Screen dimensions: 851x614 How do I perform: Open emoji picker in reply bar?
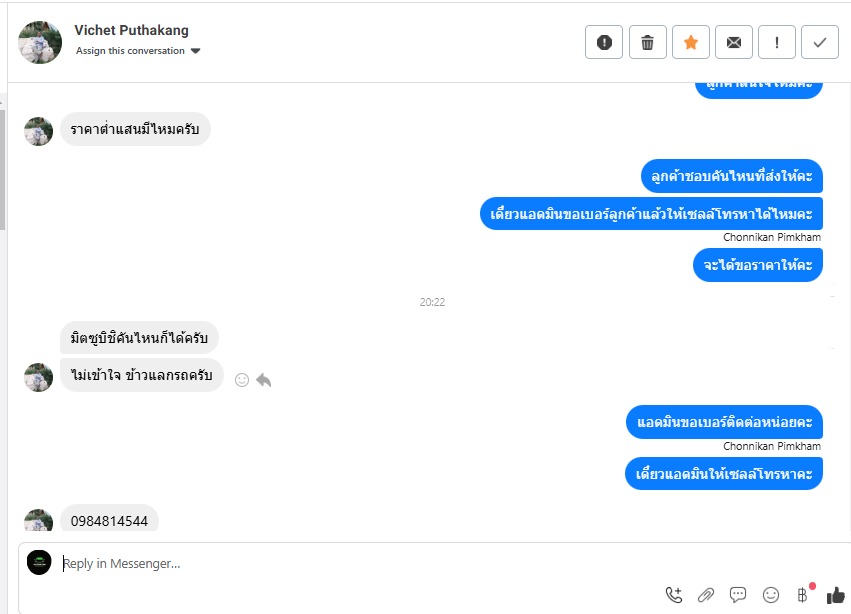pyautogui.click(x=771, y=595)
